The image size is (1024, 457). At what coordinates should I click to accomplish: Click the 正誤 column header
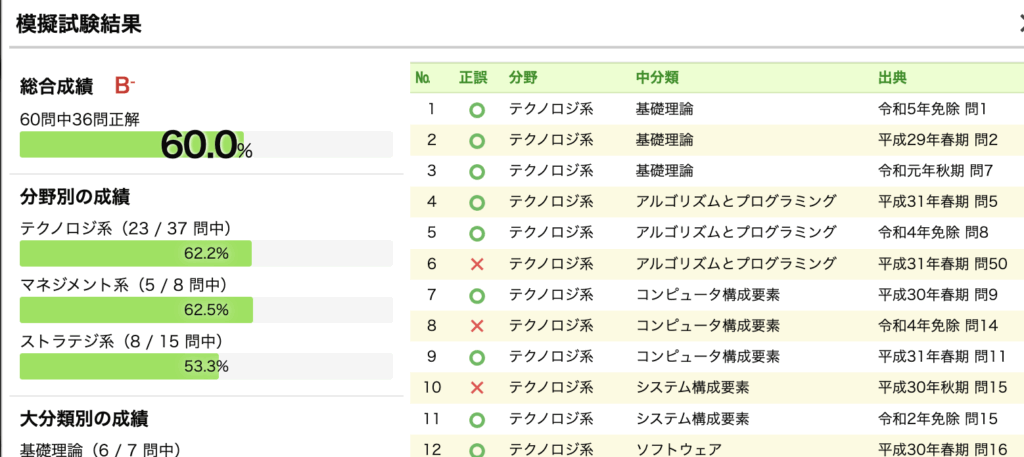pos(473,77)
